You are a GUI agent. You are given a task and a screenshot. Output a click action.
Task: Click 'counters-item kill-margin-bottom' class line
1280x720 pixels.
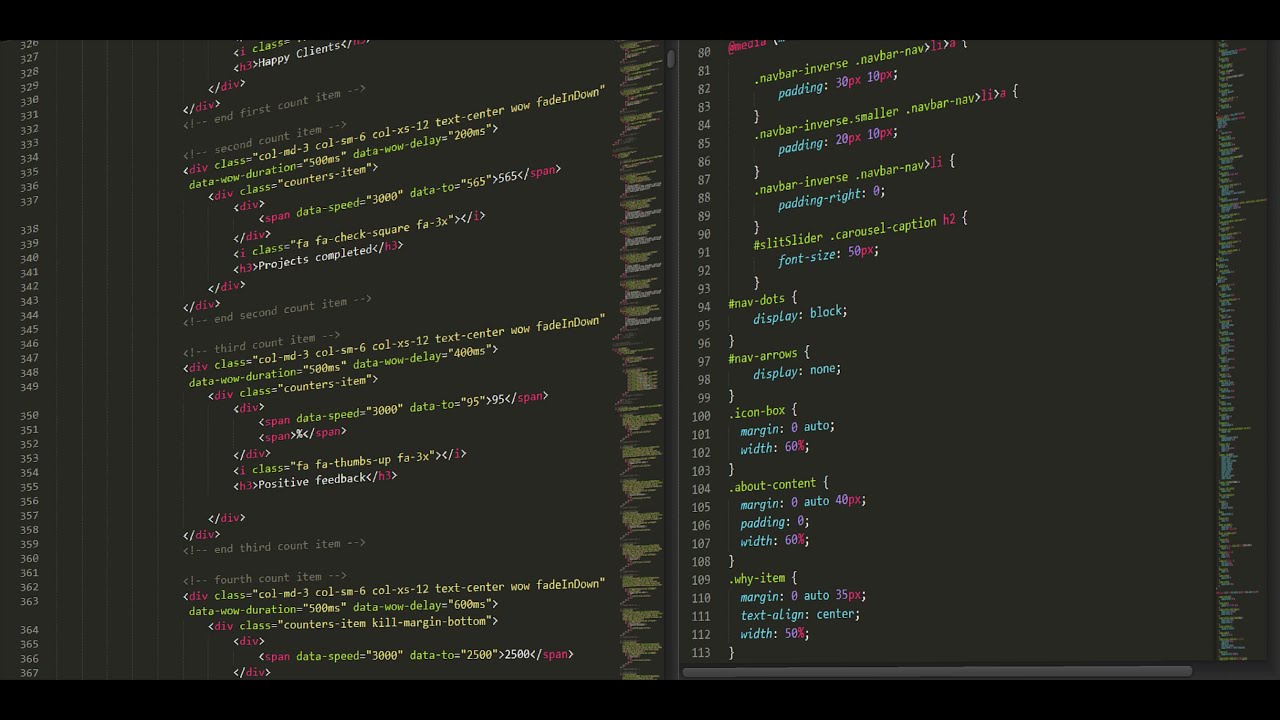click(x=353, y=624)
